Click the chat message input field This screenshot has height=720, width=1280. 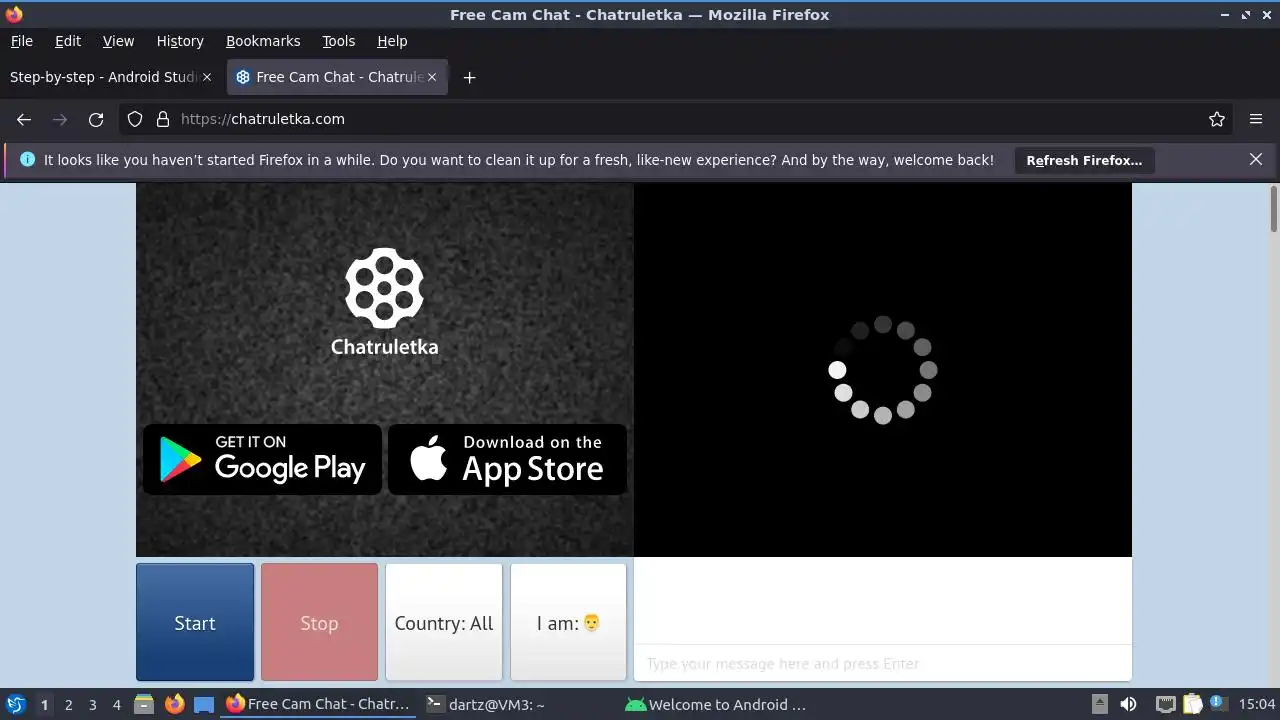tap(882, 663)
